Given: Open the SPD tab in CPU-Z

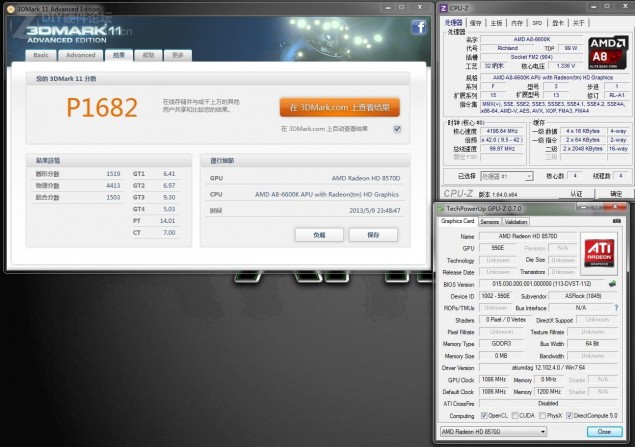Looking at the screenshot, I should coord(537,23).
